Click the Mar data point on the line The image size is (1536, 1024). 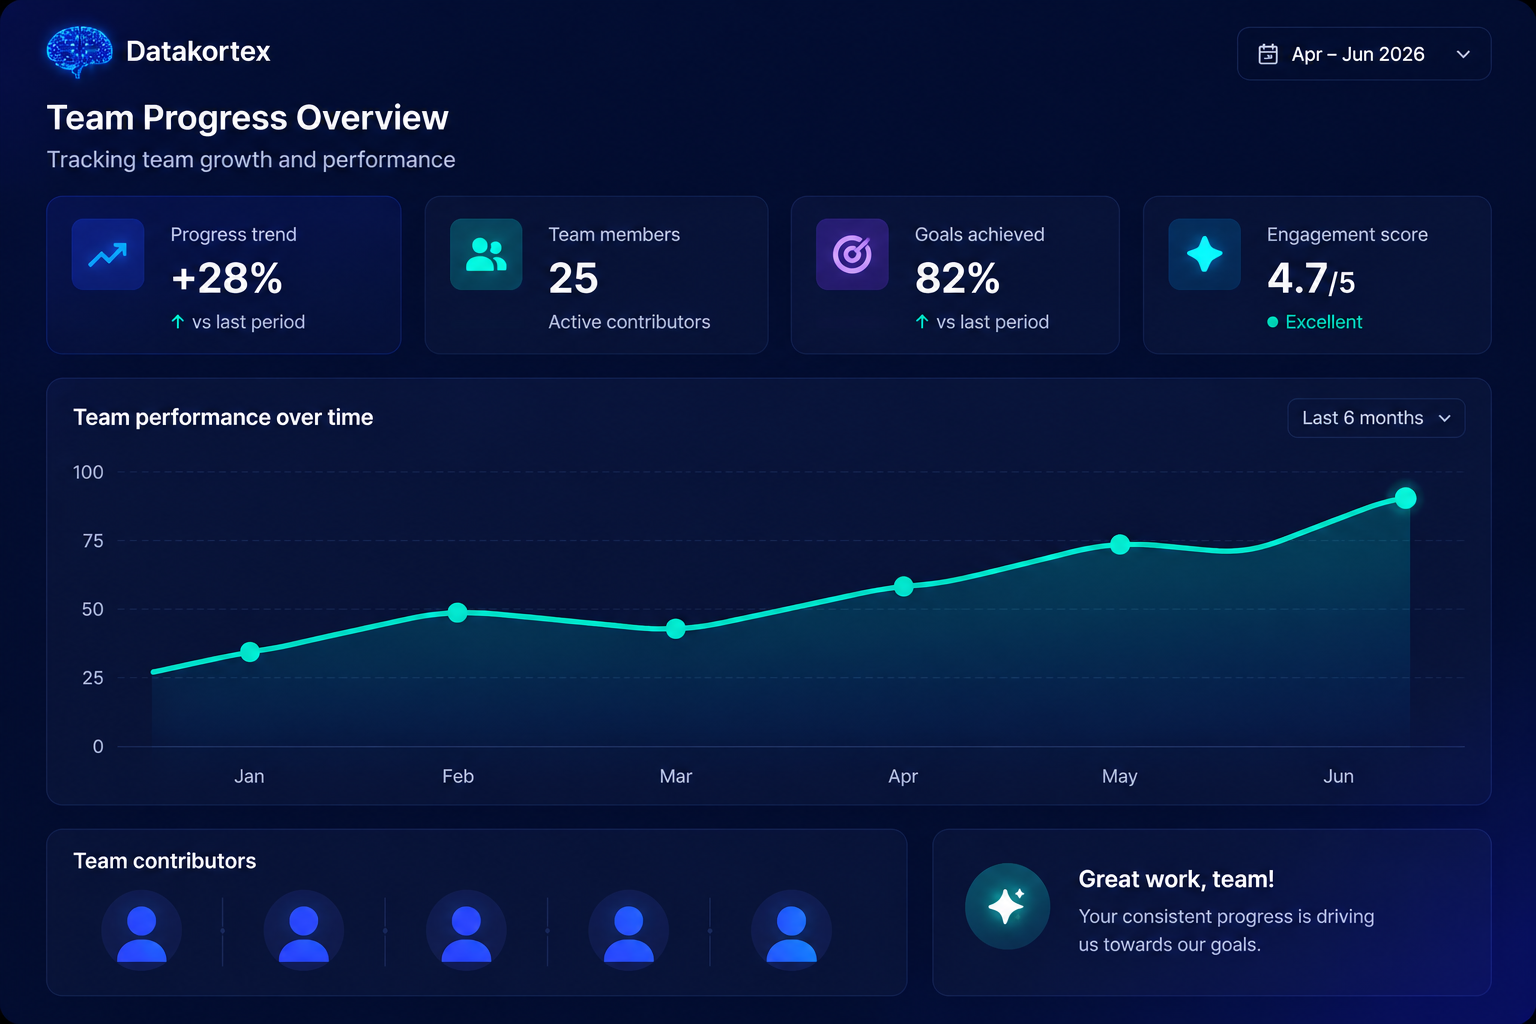point(676,629)
